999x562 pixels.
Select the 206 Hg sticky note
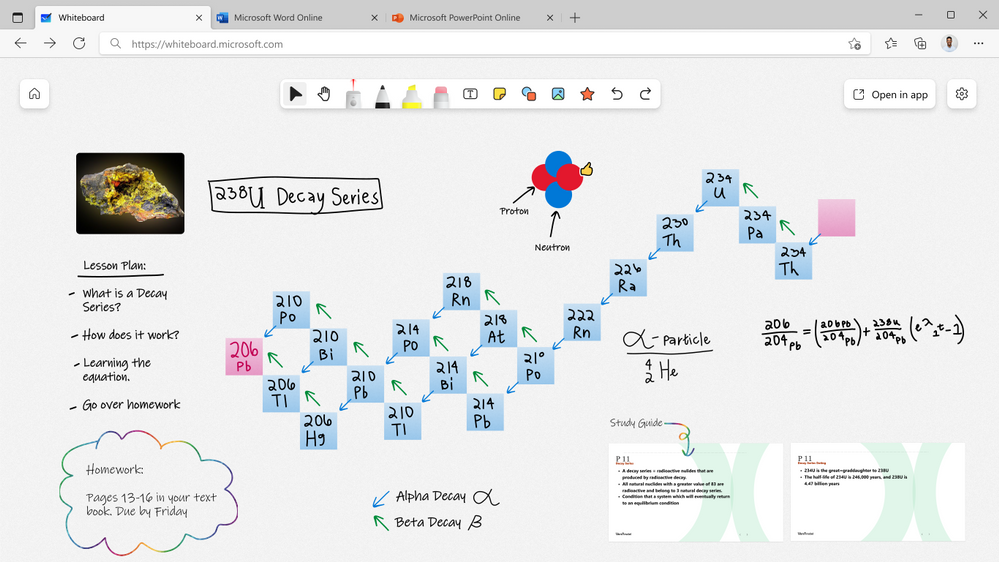(319, 430)
